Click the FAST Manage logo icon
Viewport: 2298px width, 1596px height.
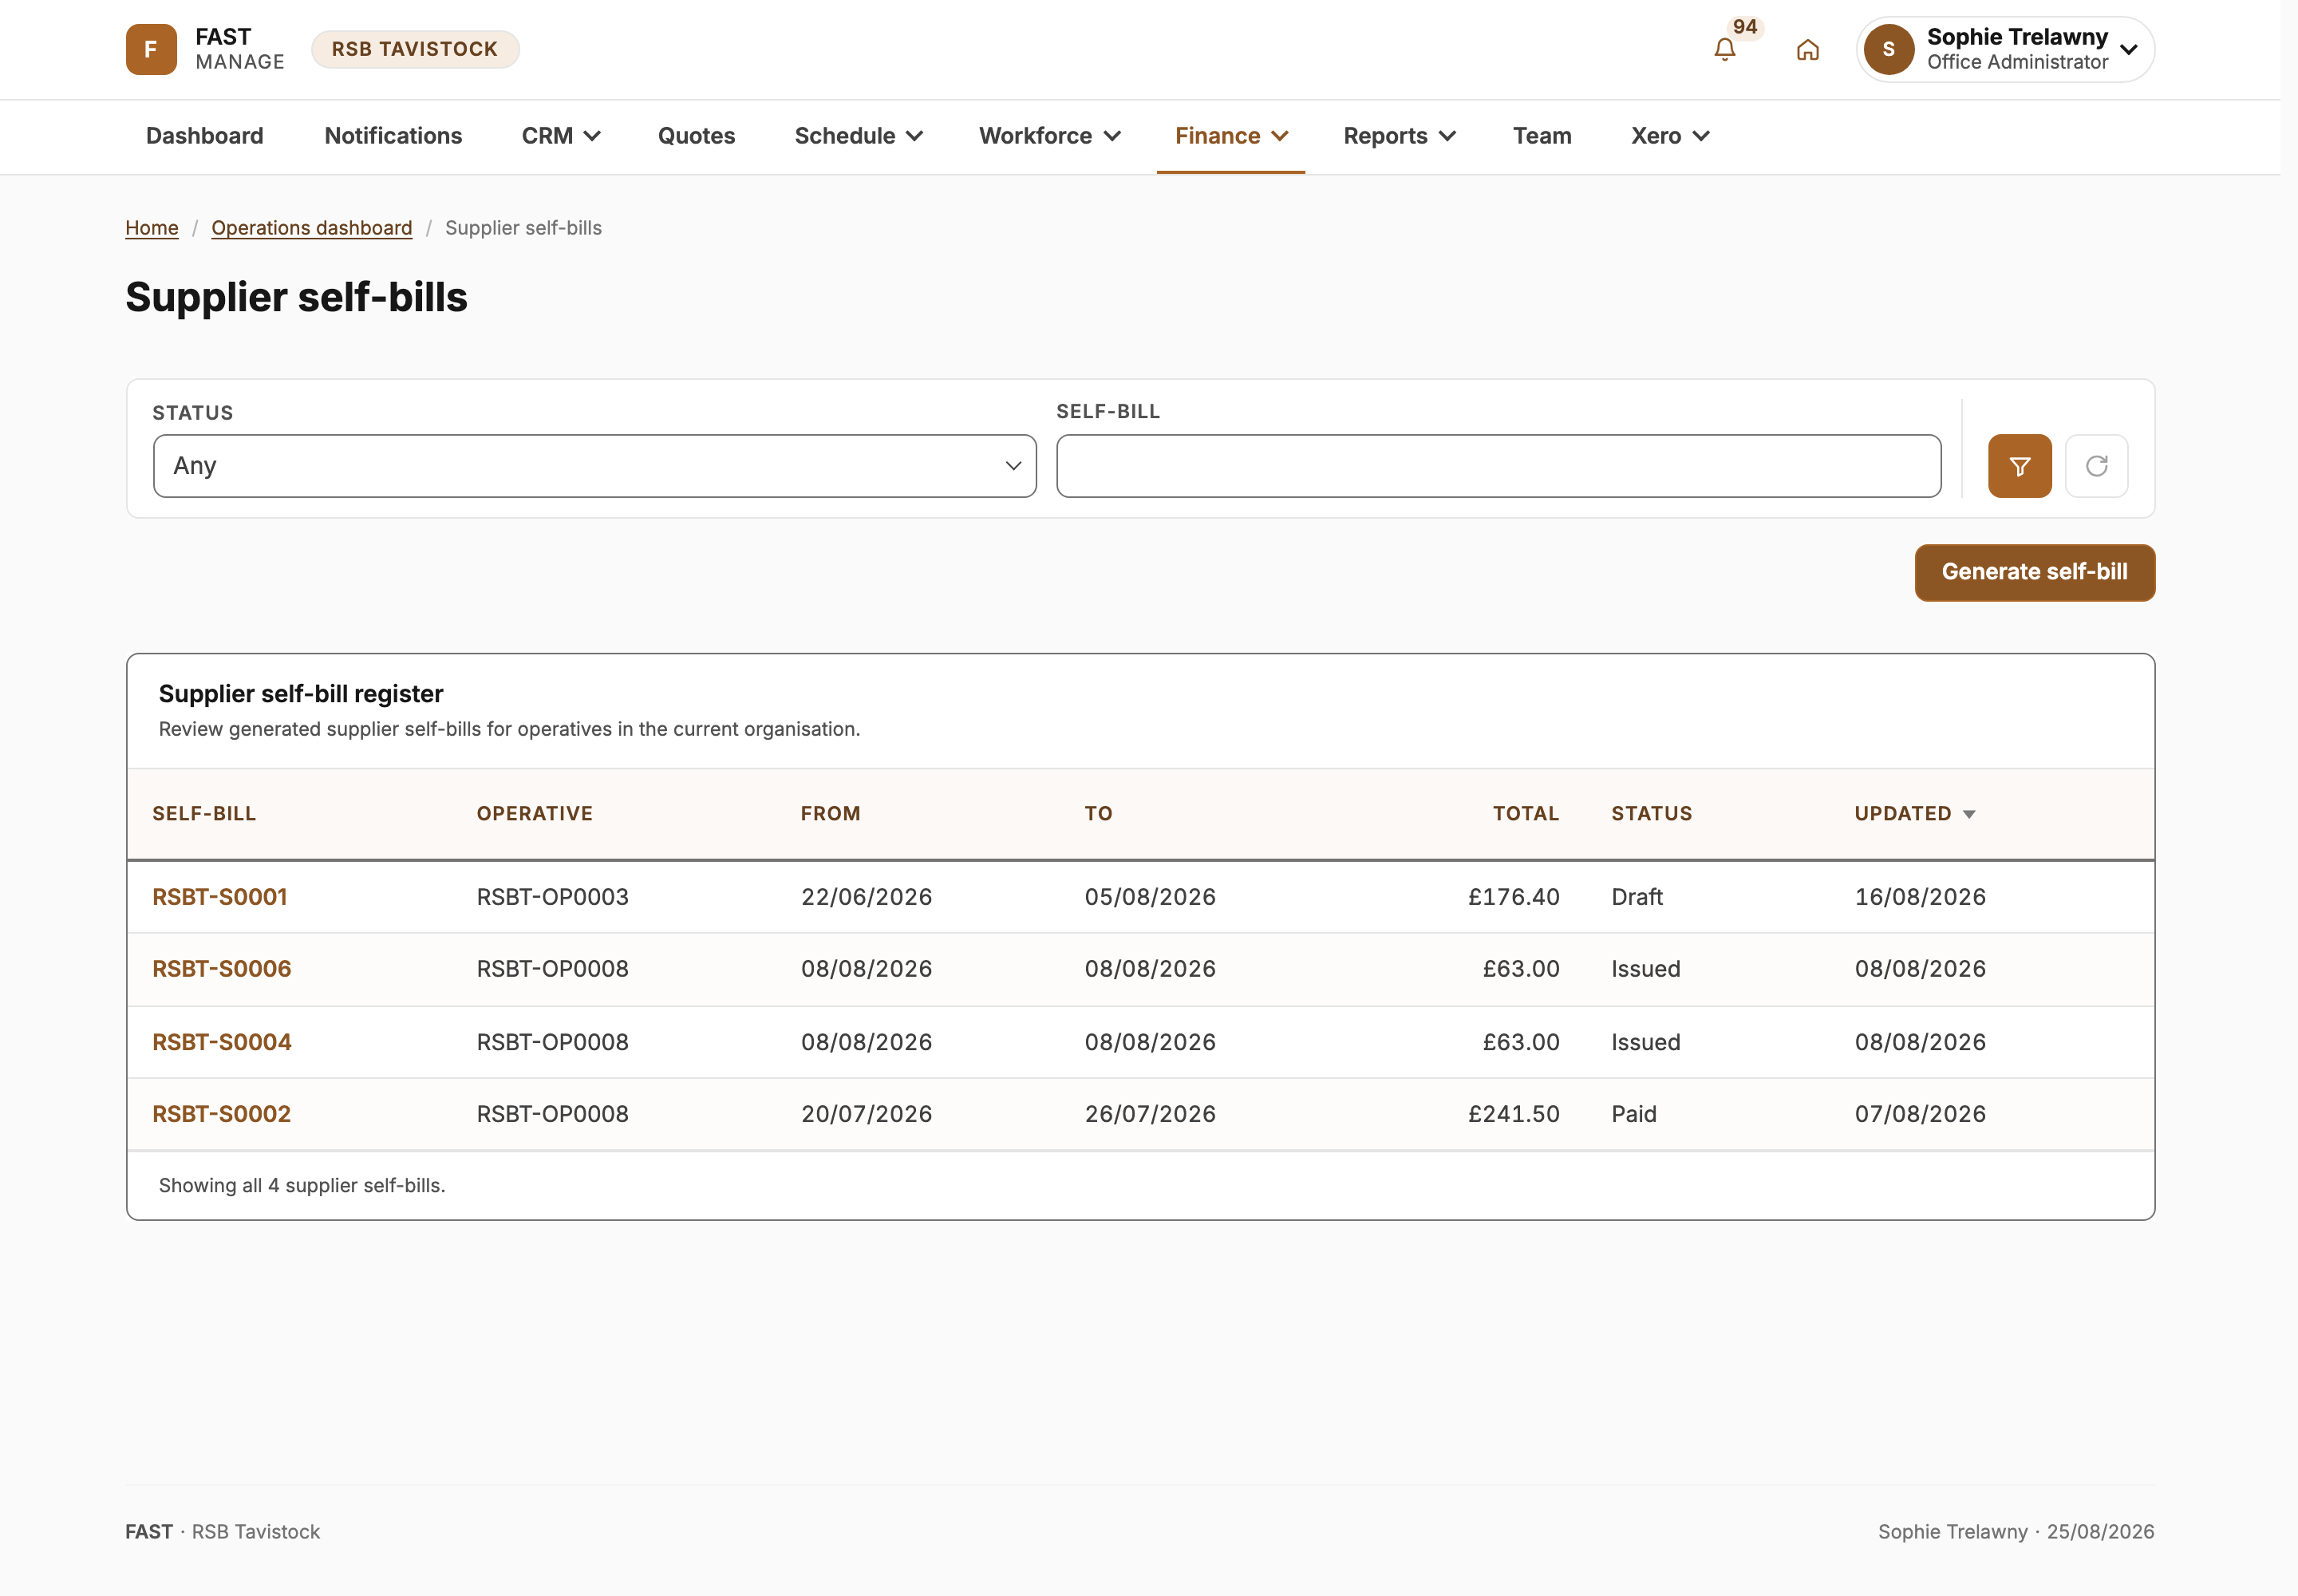coord(151,49)
